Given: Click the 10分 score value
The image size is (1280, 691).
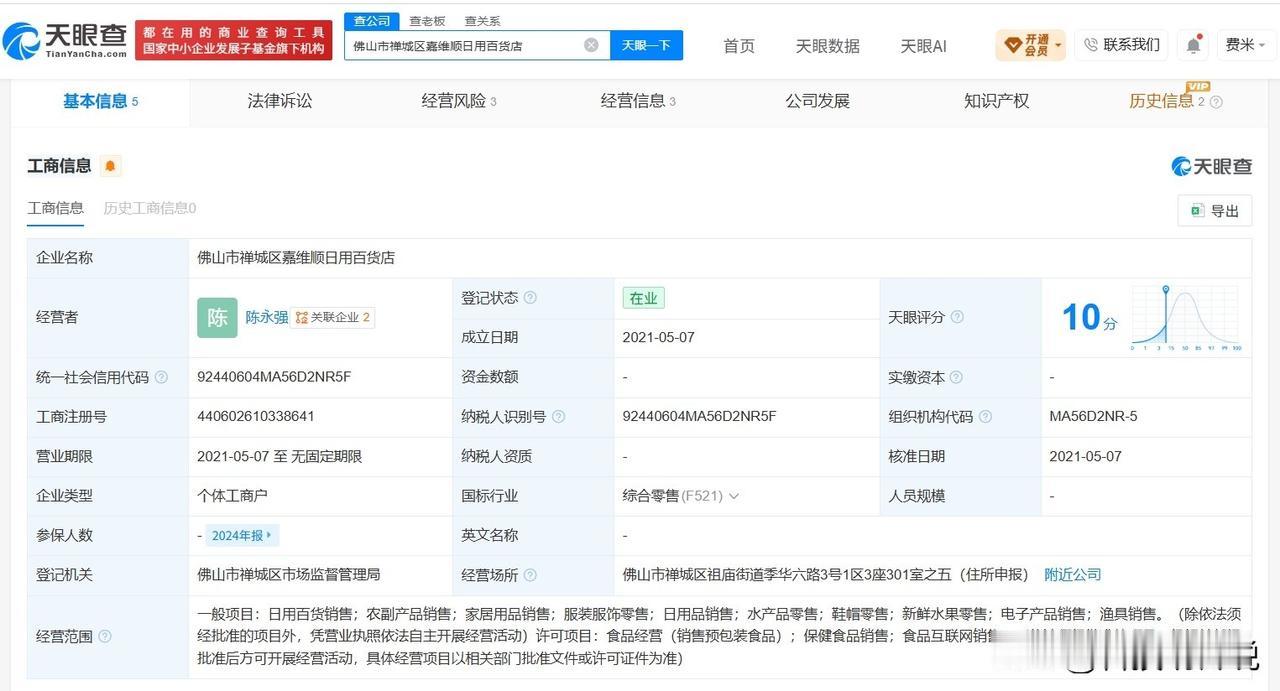Looking at the screenshot, I should coord(1089,318).
